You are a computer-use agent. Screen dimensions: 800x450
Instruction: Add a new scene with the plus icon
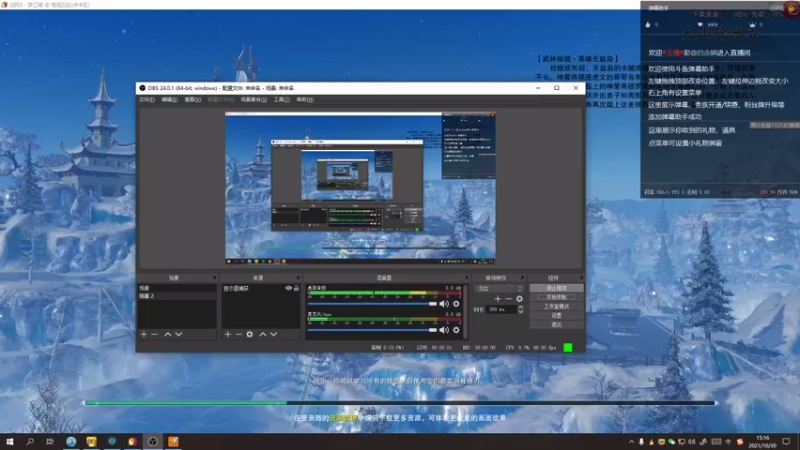[x=144, y=334]
